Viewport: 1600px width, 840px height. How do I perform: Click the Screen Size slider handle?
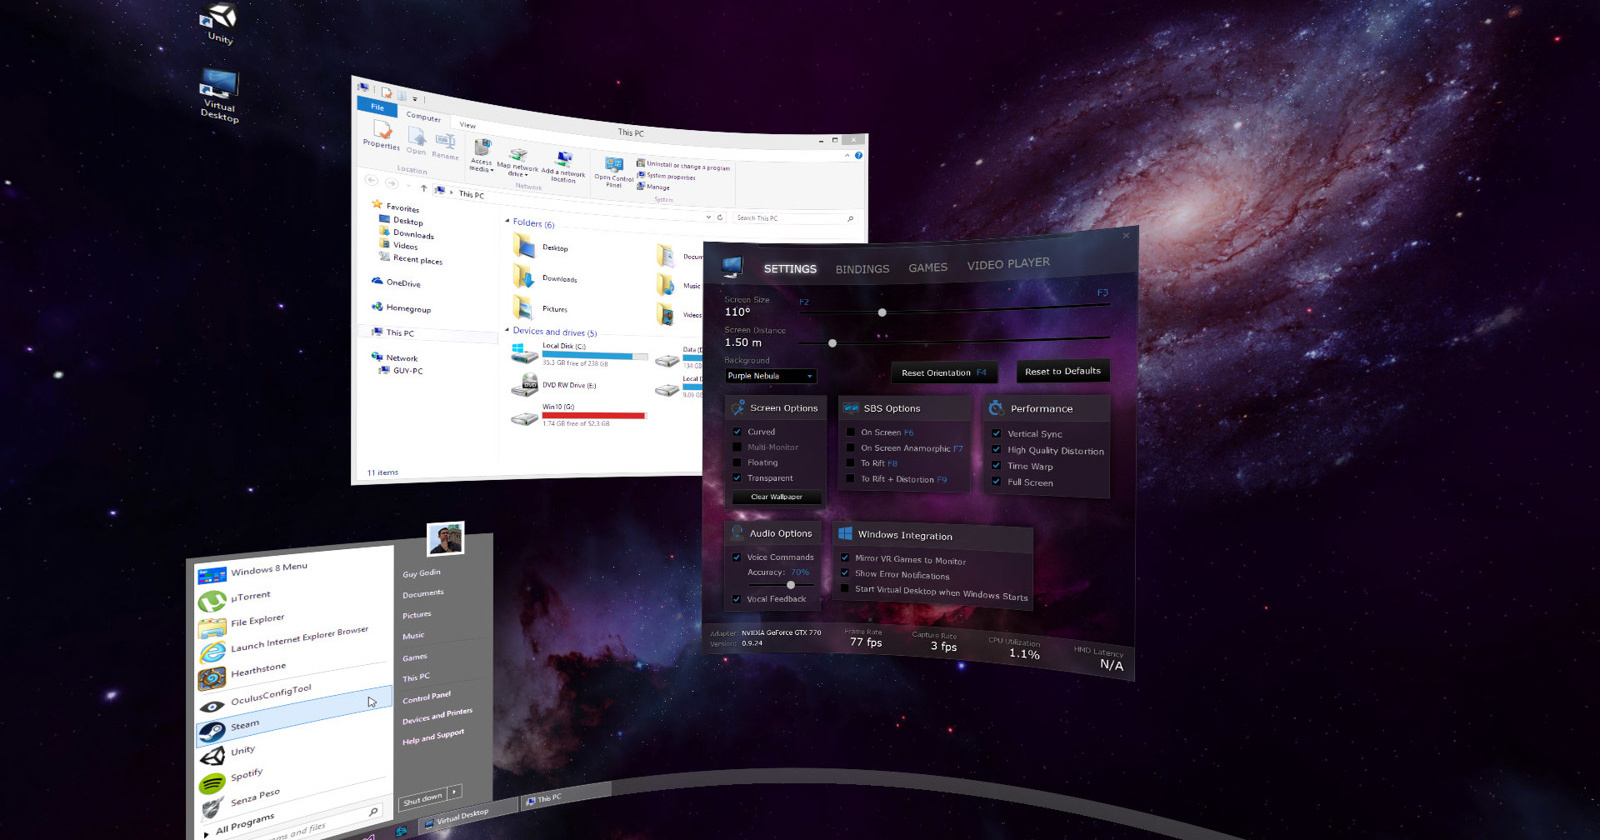[x=882, y=313]
